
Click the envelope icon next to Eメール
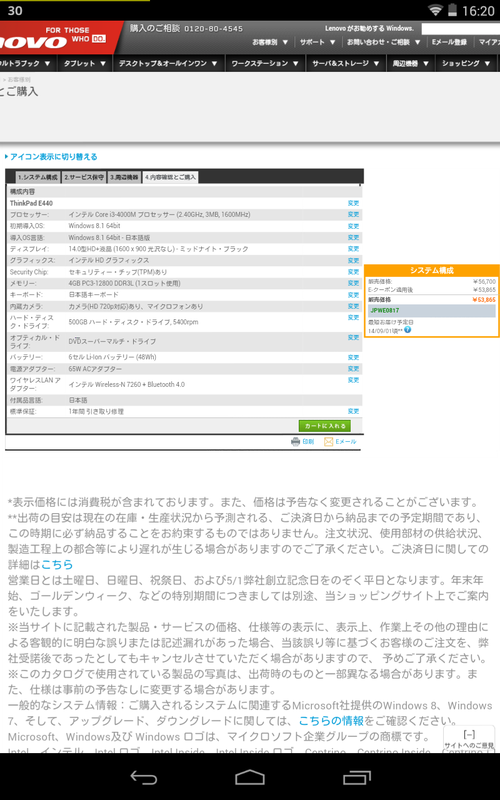(x=329, y=442)
